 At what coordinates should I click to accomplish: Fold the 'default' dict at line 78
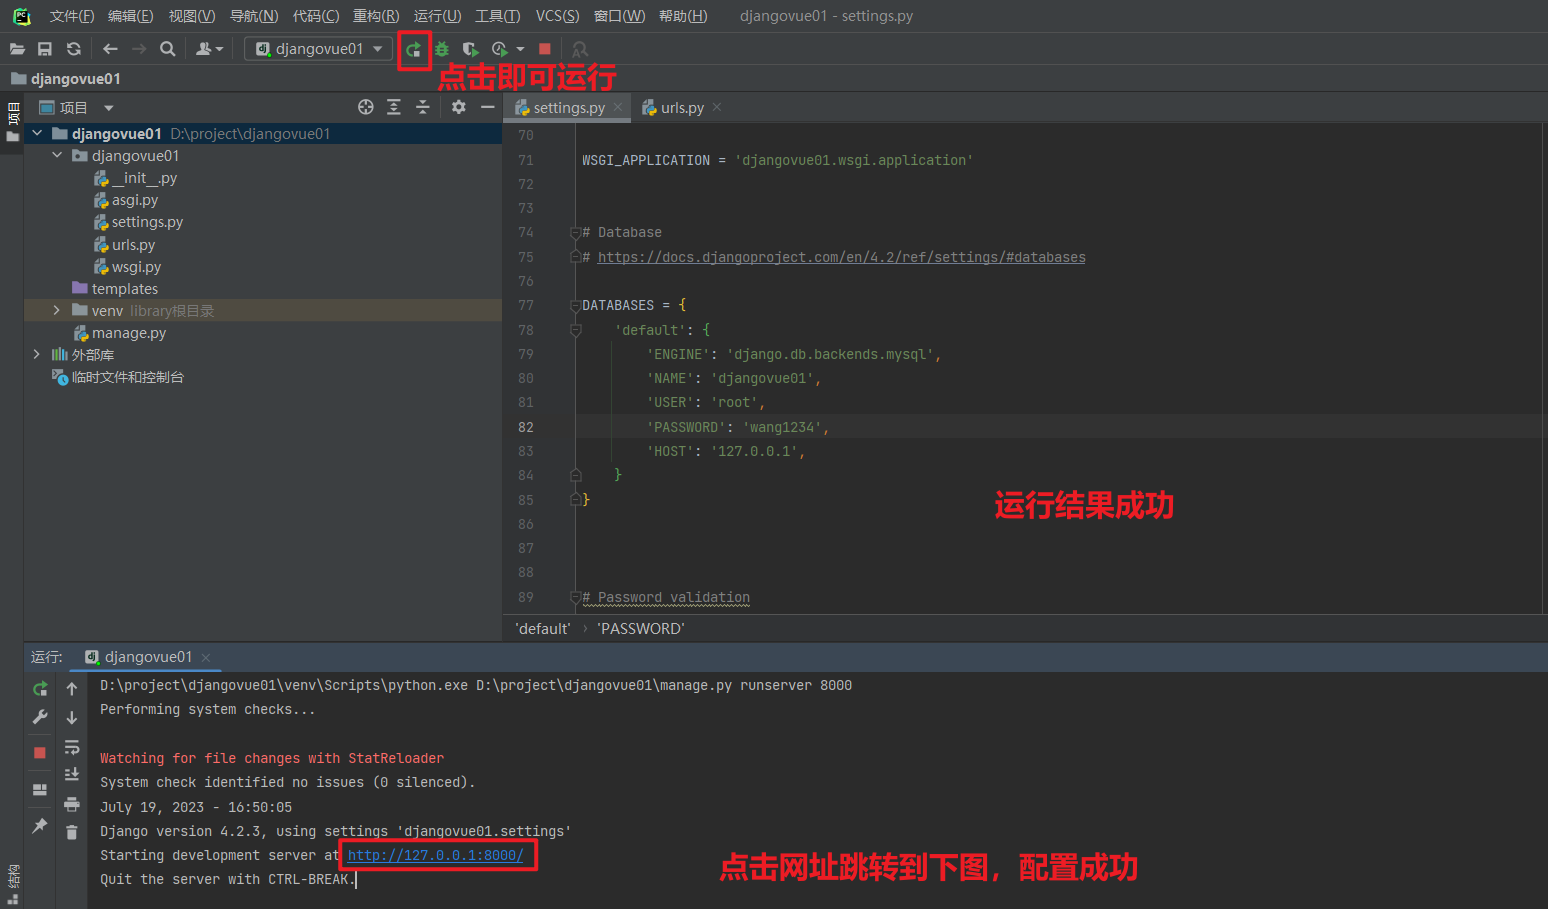pyautogui.click(x=575, y=330)
